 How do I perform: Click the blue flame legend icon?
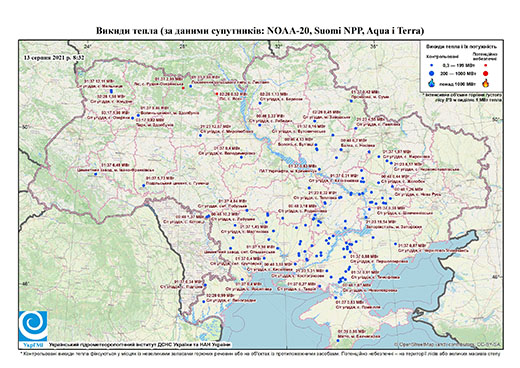click(432, 82)
